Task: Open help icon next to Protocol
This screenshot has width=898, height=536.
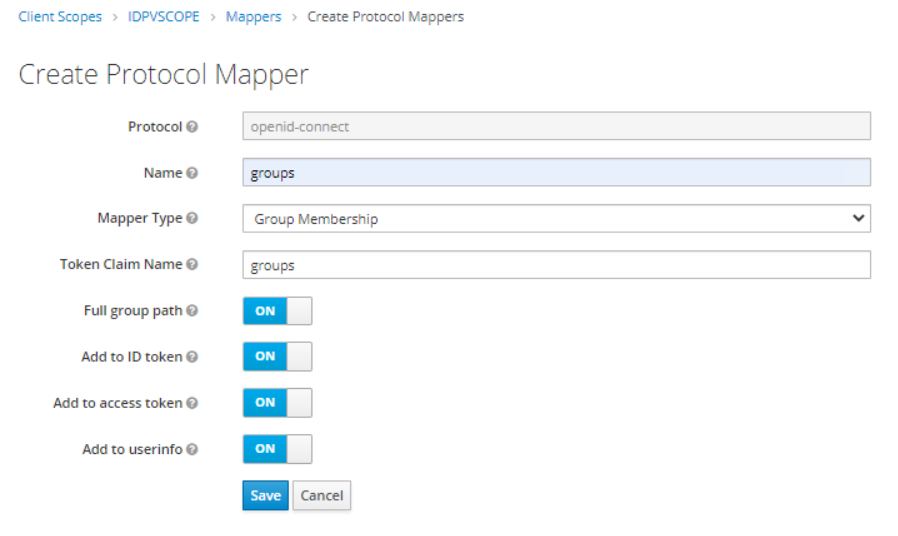Action: tap(192, 127)
